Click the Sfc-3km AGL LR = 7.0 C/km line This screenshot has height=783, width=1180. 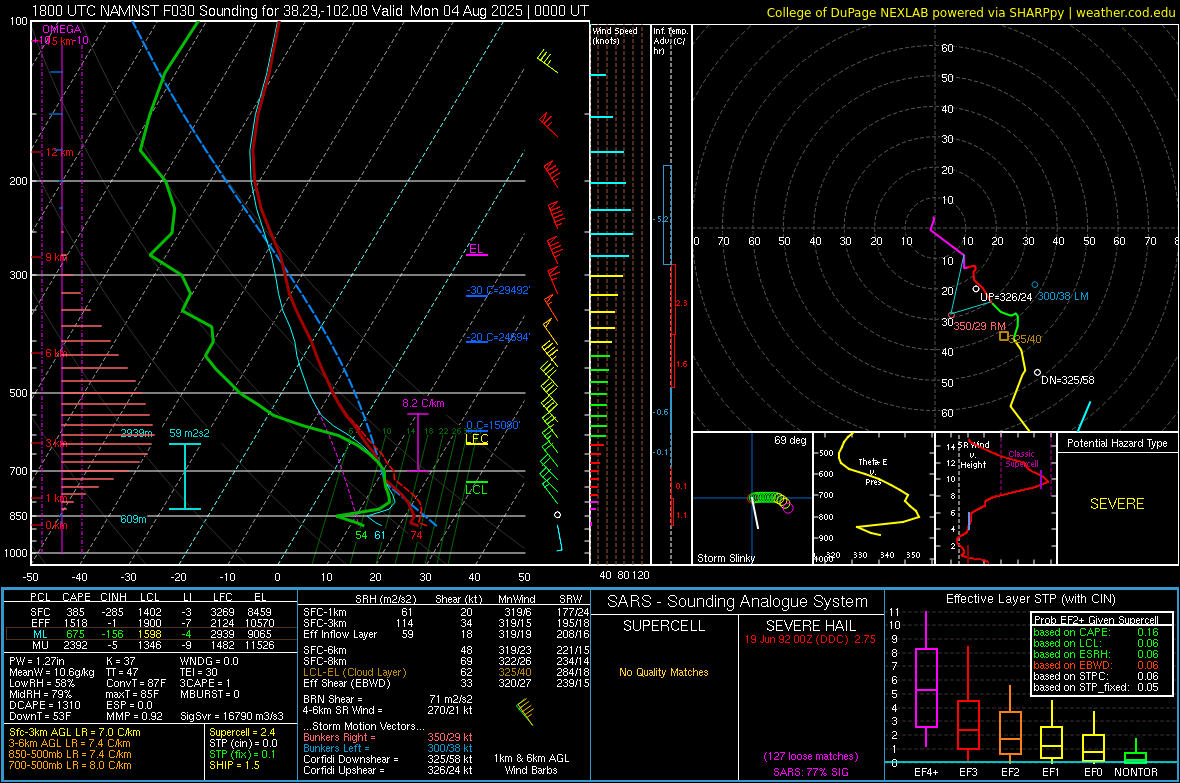75,733
